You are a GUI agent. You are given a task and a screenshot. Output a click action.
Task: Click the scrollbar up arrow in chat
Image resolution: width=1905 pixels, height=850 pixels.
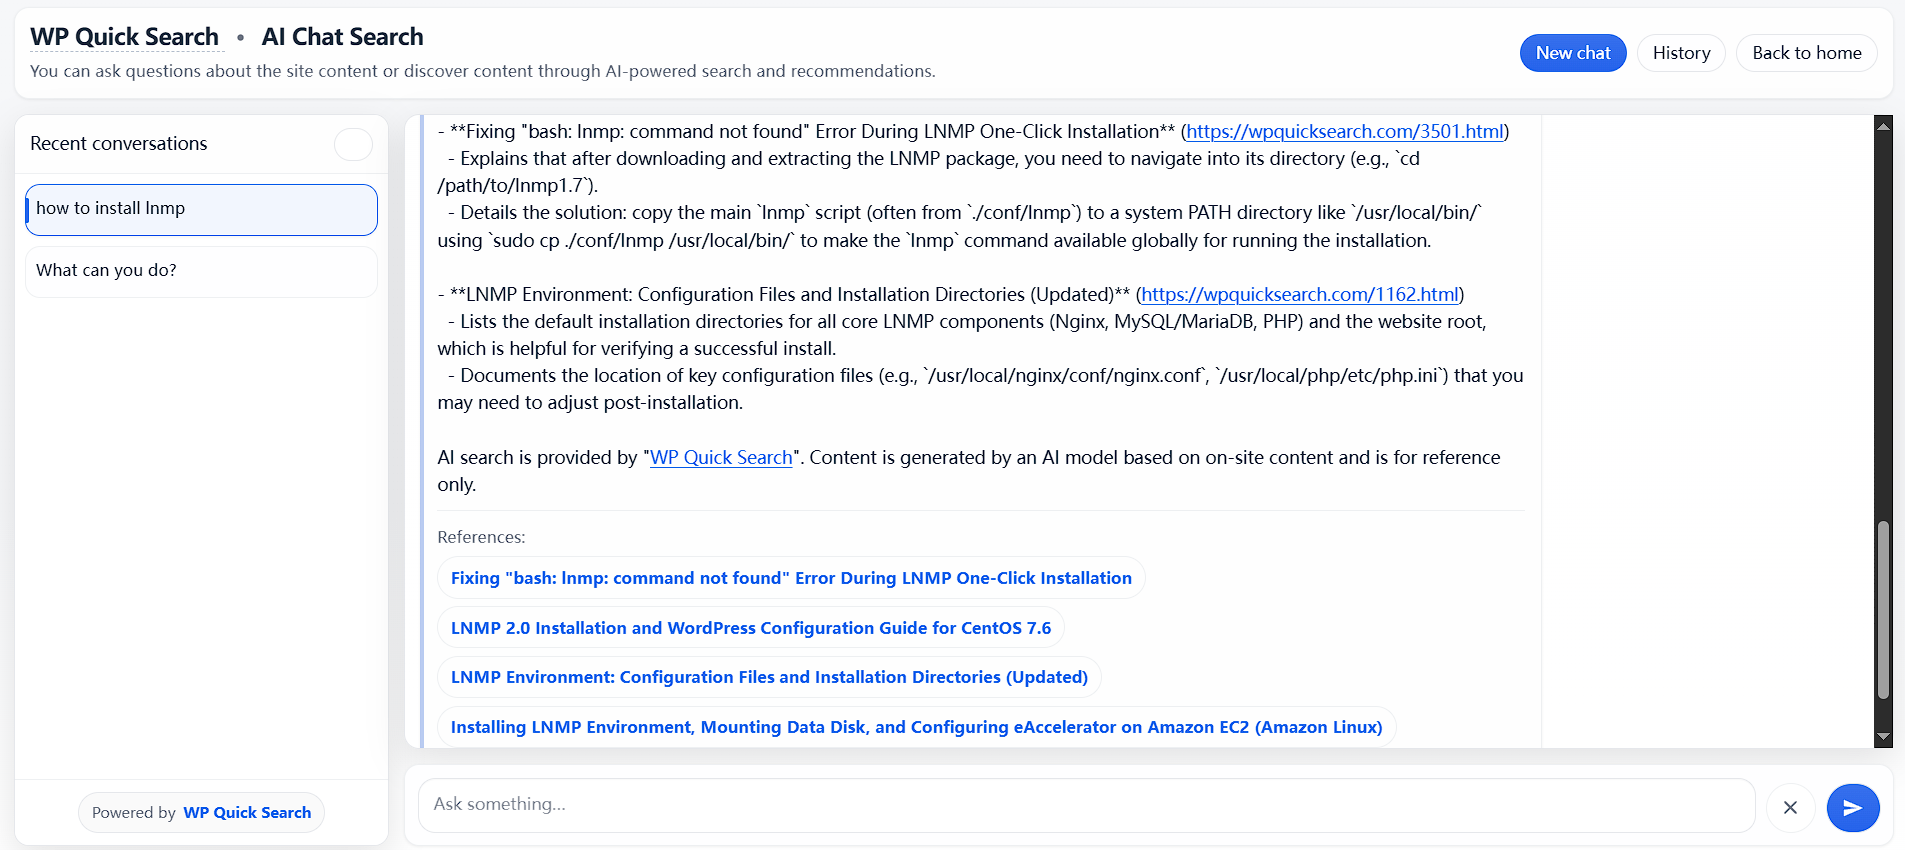coord(1883,126)
